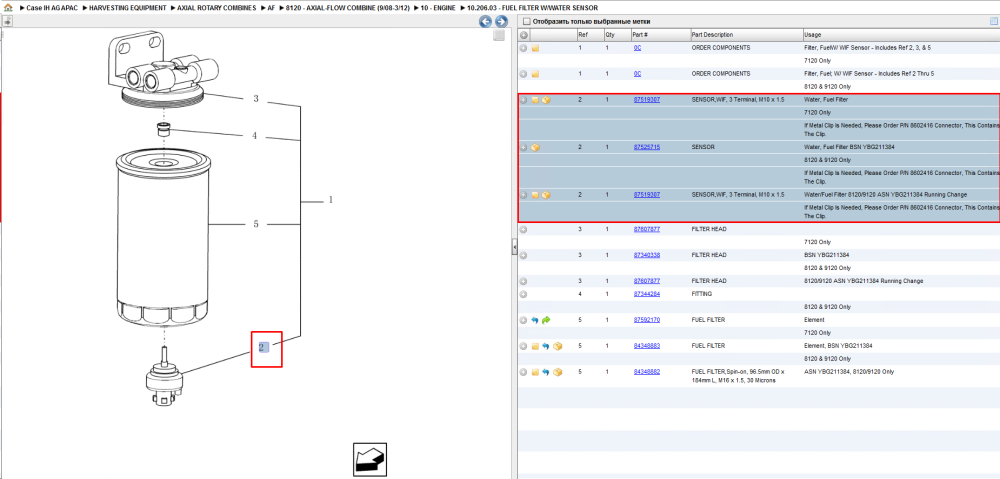Screen dimensions: 1000x479
Task: Open the package icon for part 84348883
Action: coord(557,346)
